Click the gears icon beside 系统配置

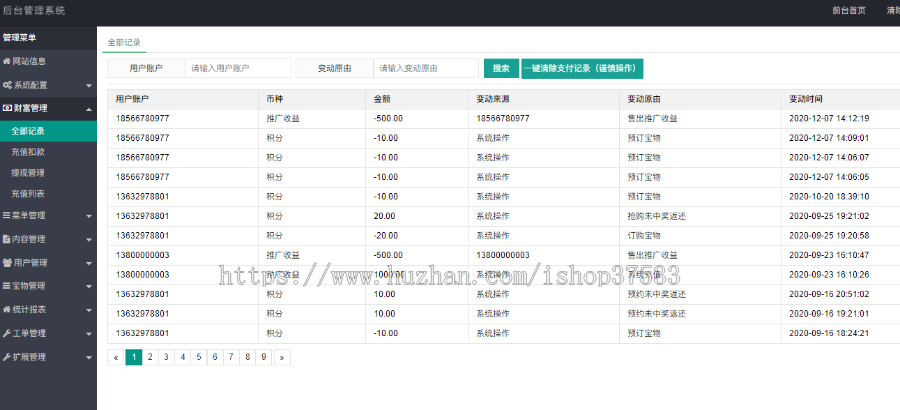(7, 85)
